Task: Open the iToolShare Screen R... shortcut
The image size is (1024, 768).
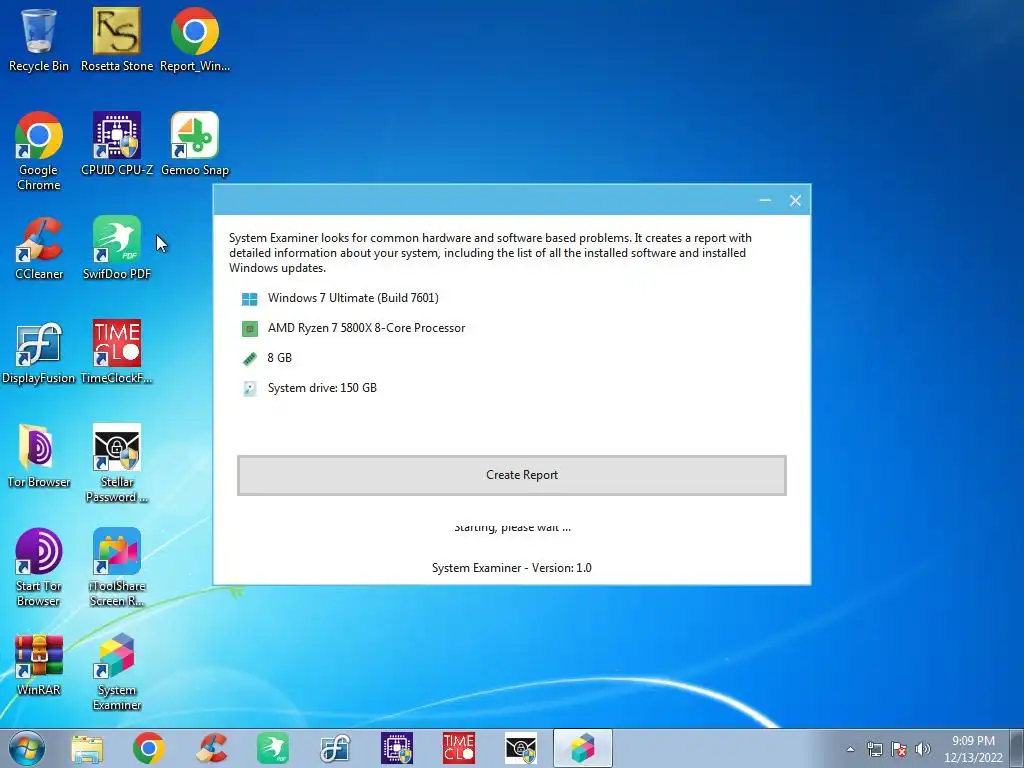Action: pos(116,567)
